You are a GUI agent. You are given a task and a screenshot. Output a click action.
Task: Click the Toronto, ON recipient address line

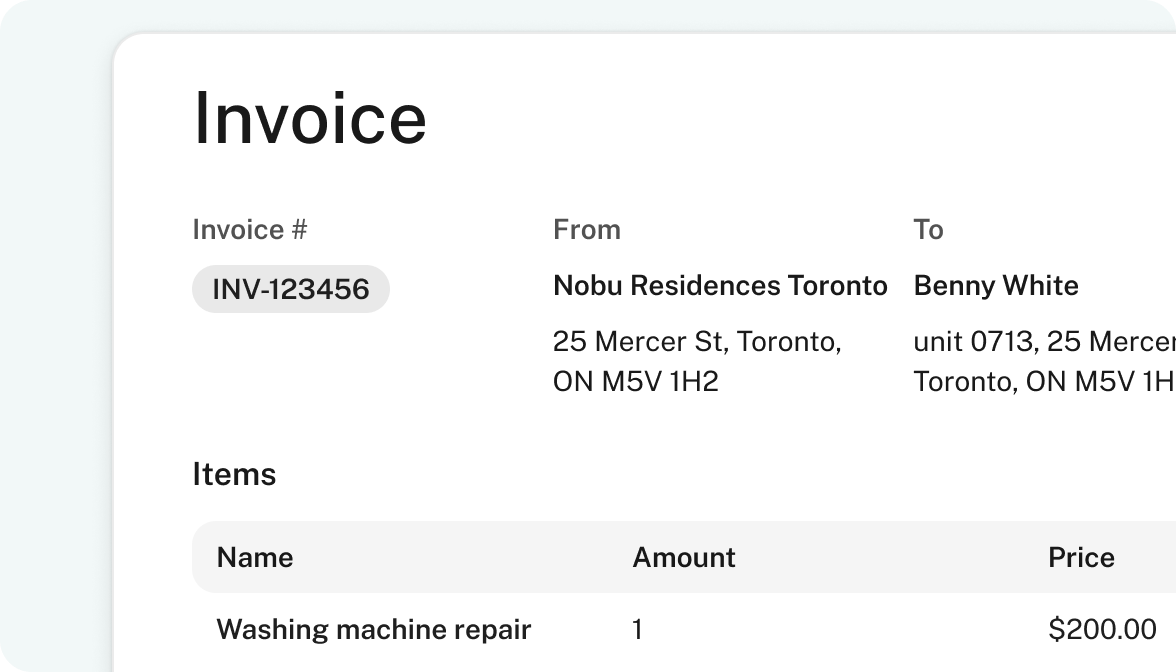coord(1045,382)
